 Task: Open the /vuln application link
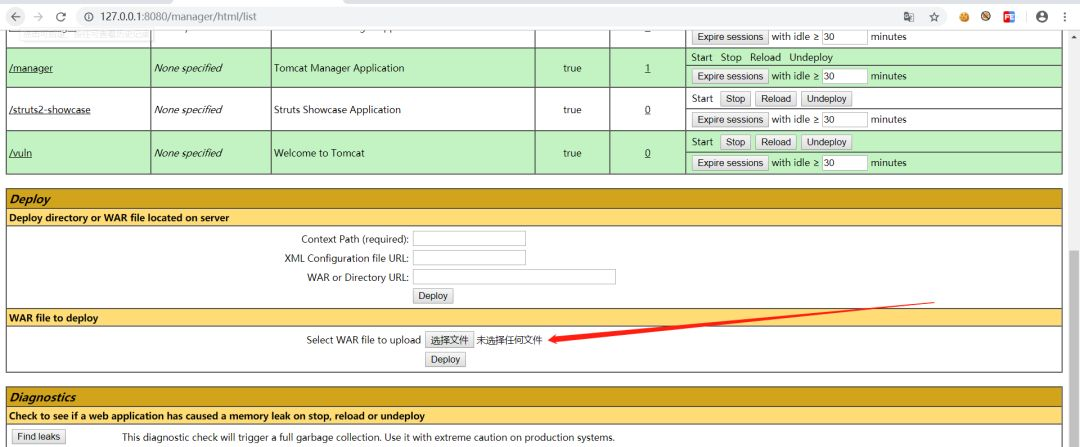click(x=21, y=153)
